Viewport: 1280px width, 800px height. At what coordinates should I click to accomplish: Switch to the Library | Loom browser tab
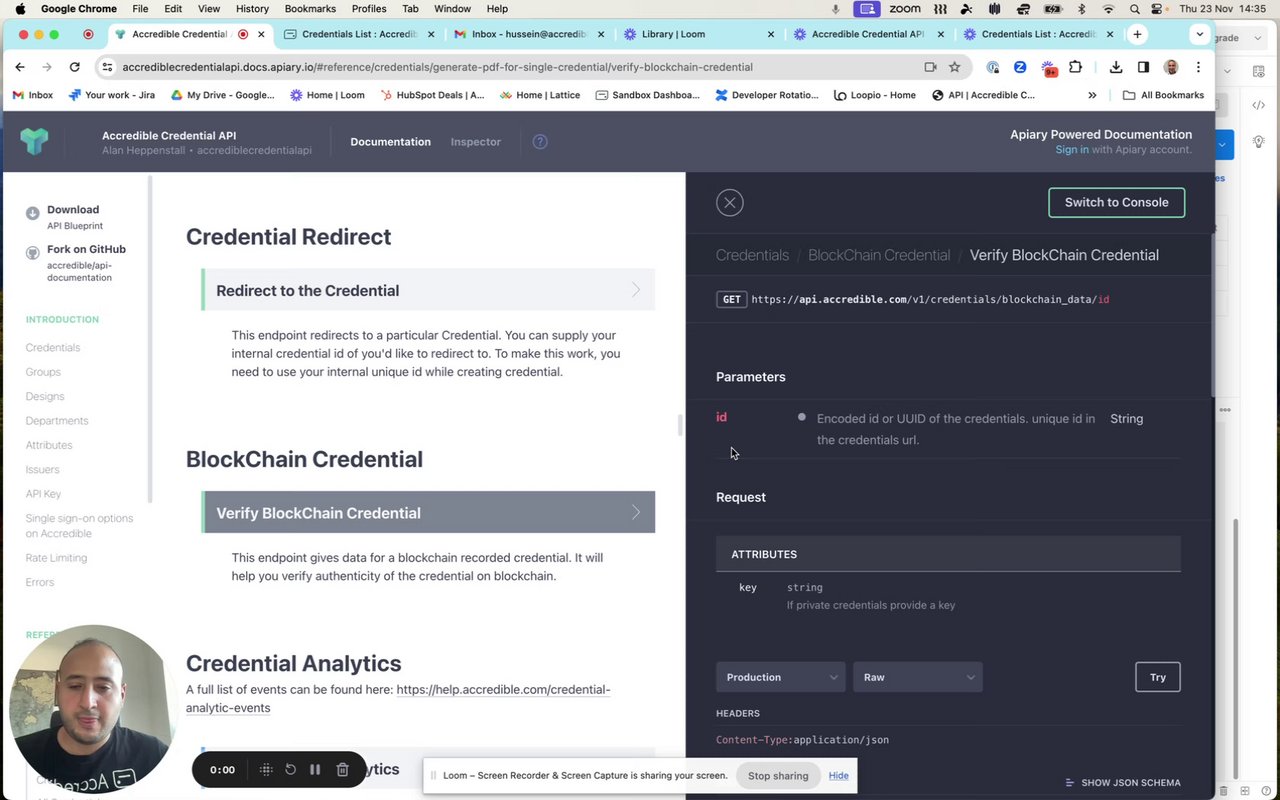(x=699, y=34)
